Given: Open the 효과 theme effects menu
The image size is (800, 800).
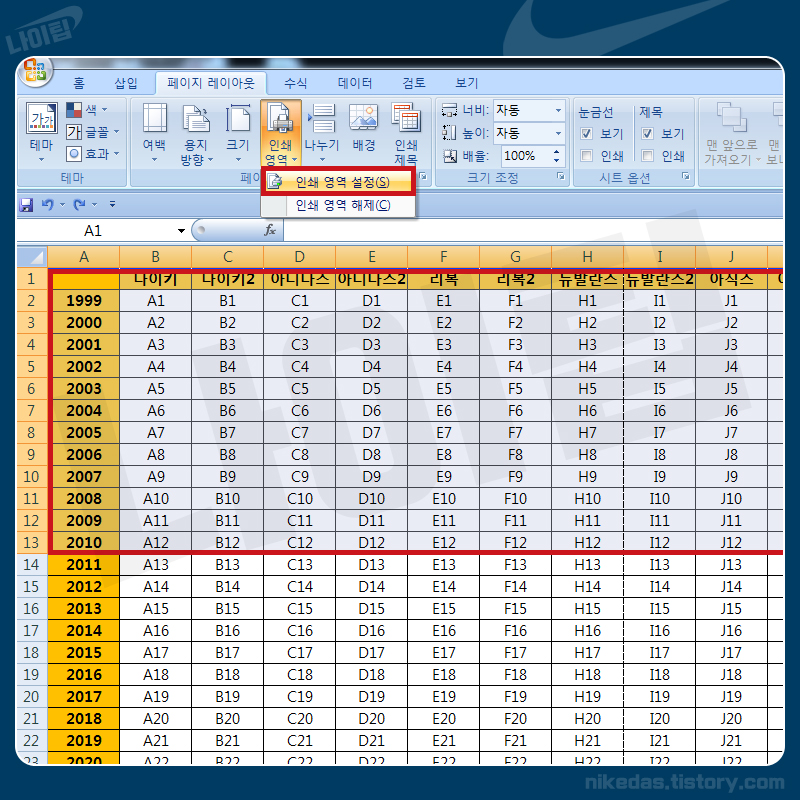Looking at the screenshot, I should [93, 154].
